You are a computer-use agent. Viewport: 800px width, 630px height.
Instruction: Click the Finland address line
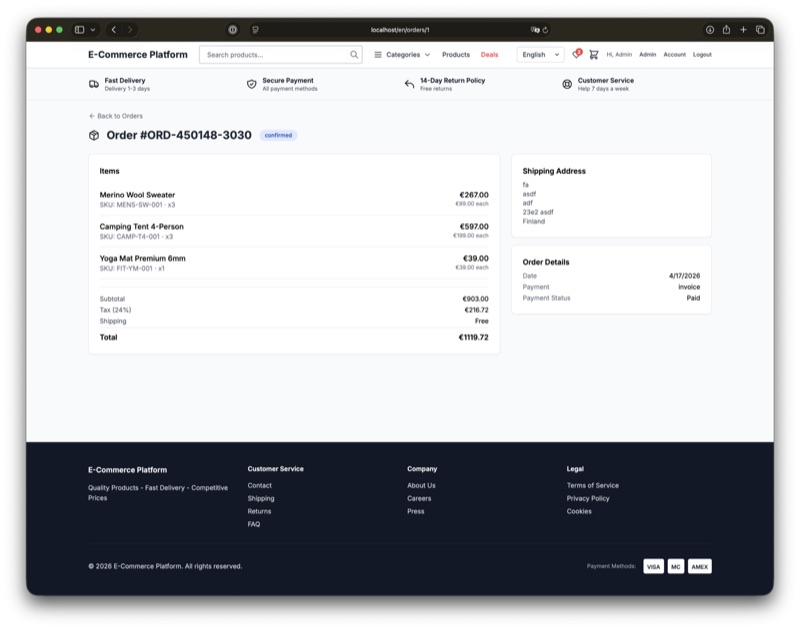point(534,221)
